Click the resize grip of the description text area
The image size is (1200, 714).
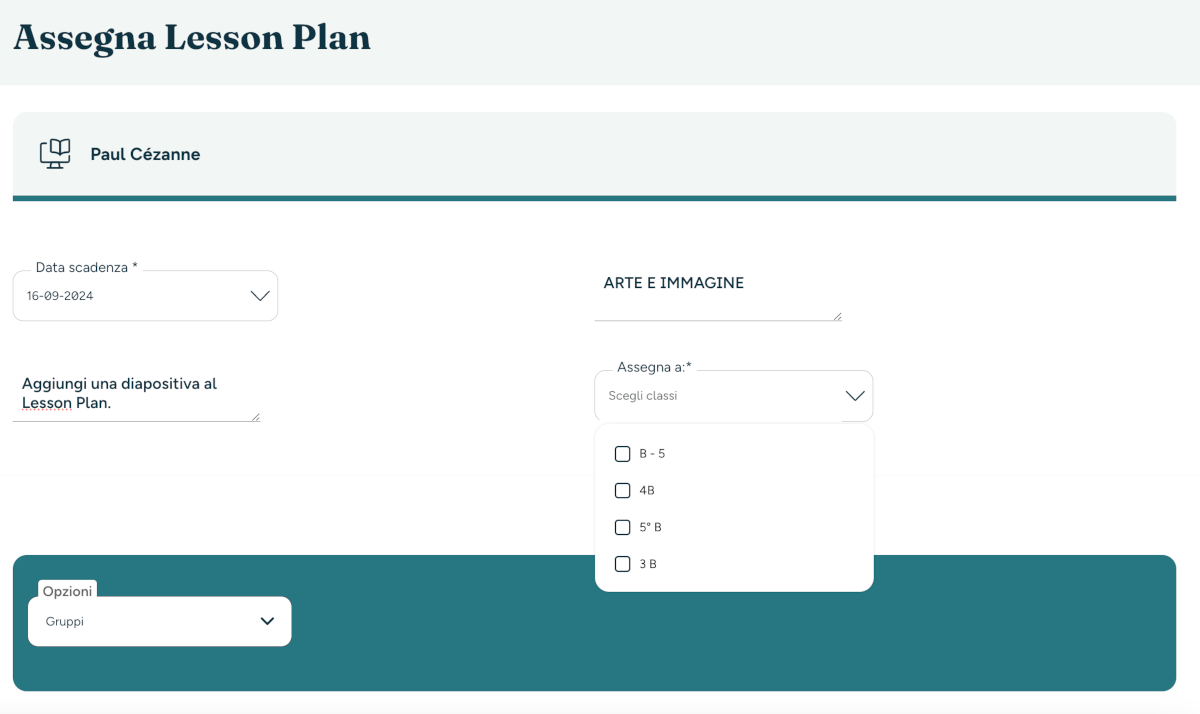[255, 417]
